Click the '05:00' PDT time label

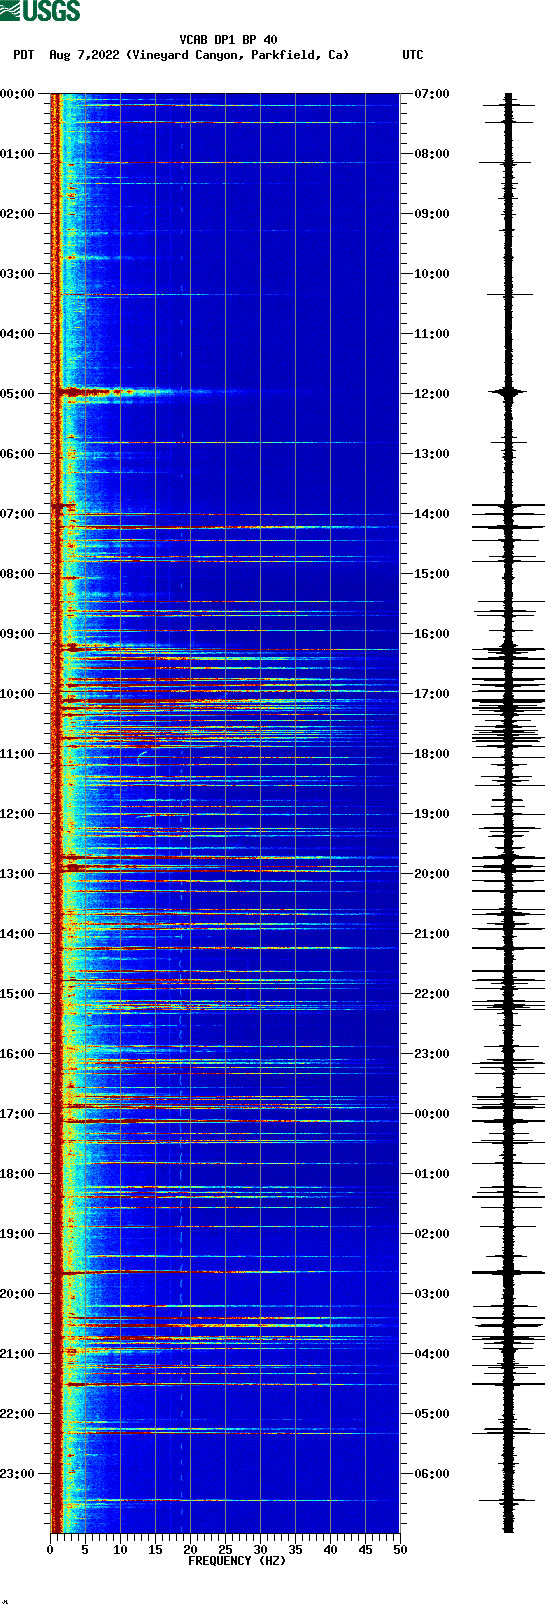pyautogui.click(x=17, y=394)
